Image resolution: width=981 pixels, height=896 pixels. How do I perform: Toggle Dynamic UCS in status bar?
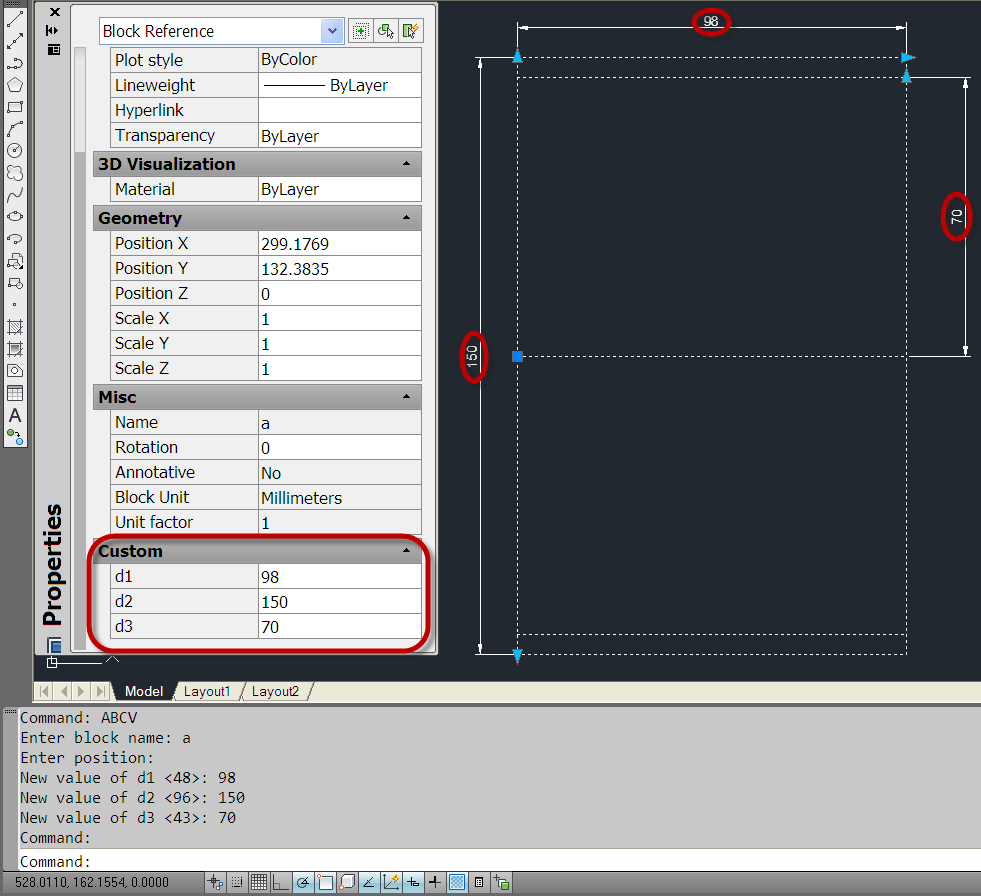[x=391, y=882]
